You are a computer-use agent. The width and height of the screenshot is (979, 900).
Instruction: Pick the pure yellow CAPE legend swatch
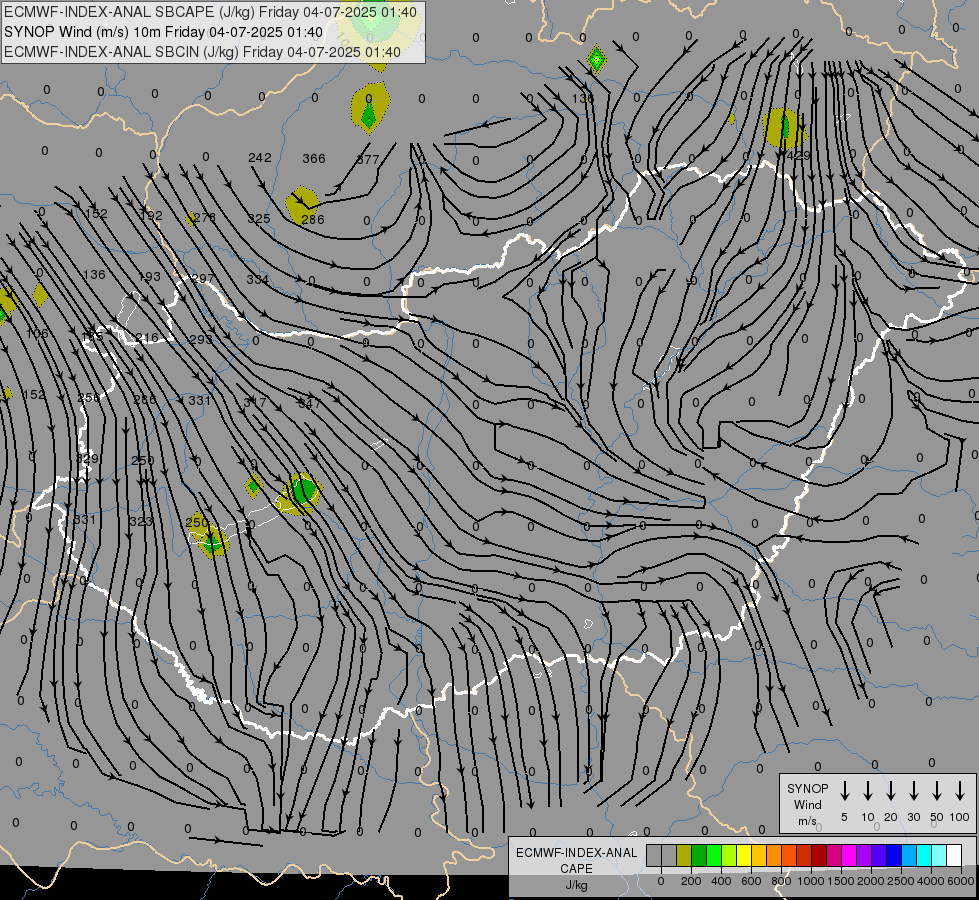click(x=744, y=855)
